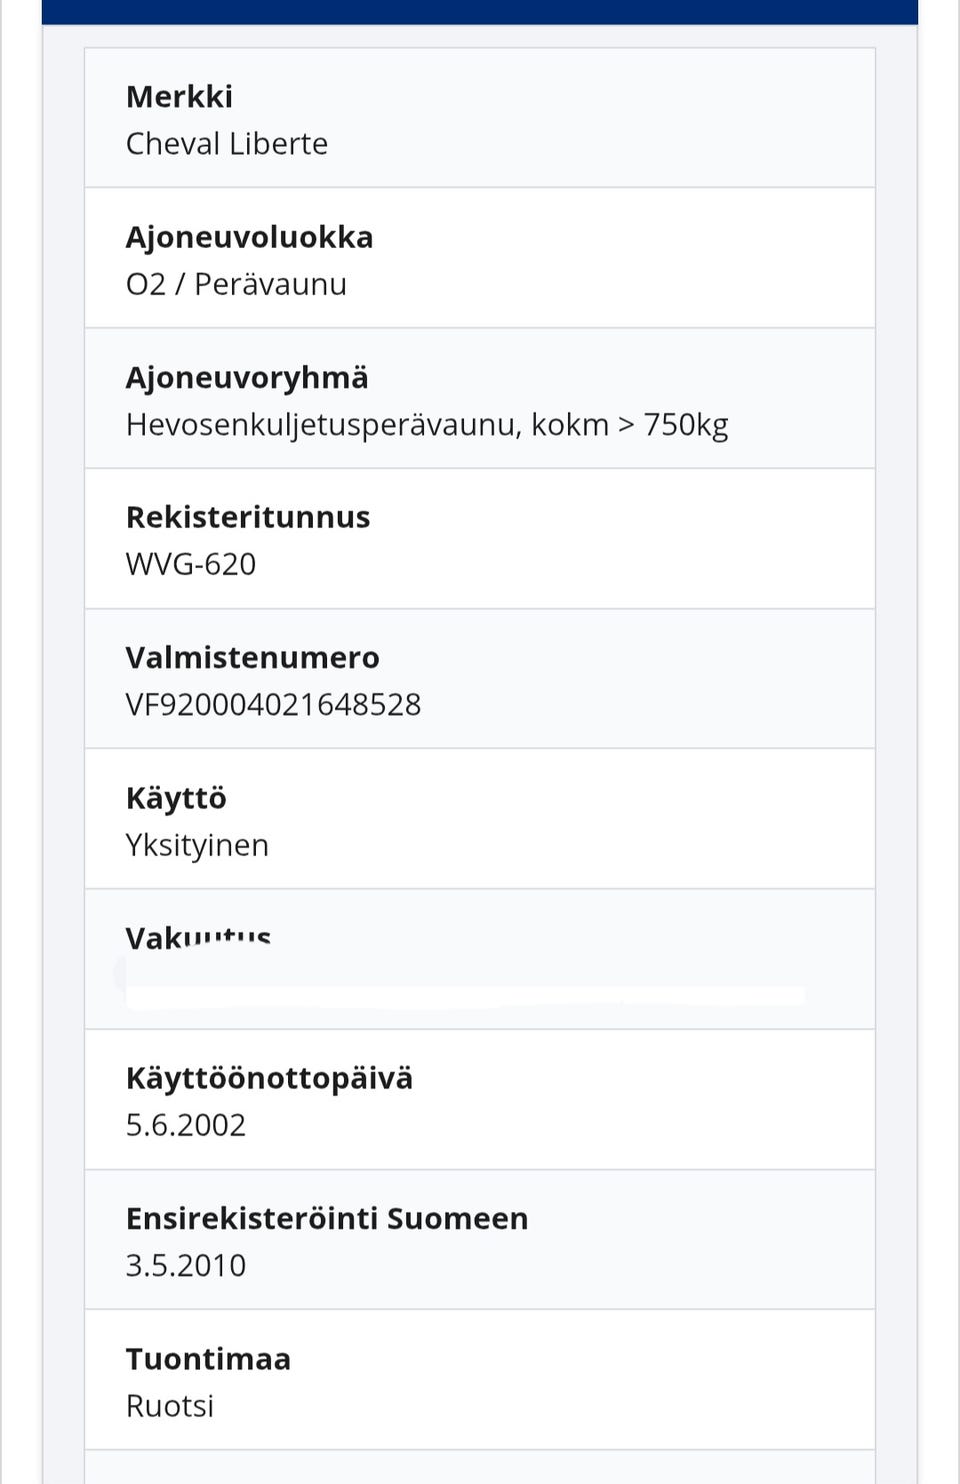Select the date 5.6.2002

pos(186,1125)
